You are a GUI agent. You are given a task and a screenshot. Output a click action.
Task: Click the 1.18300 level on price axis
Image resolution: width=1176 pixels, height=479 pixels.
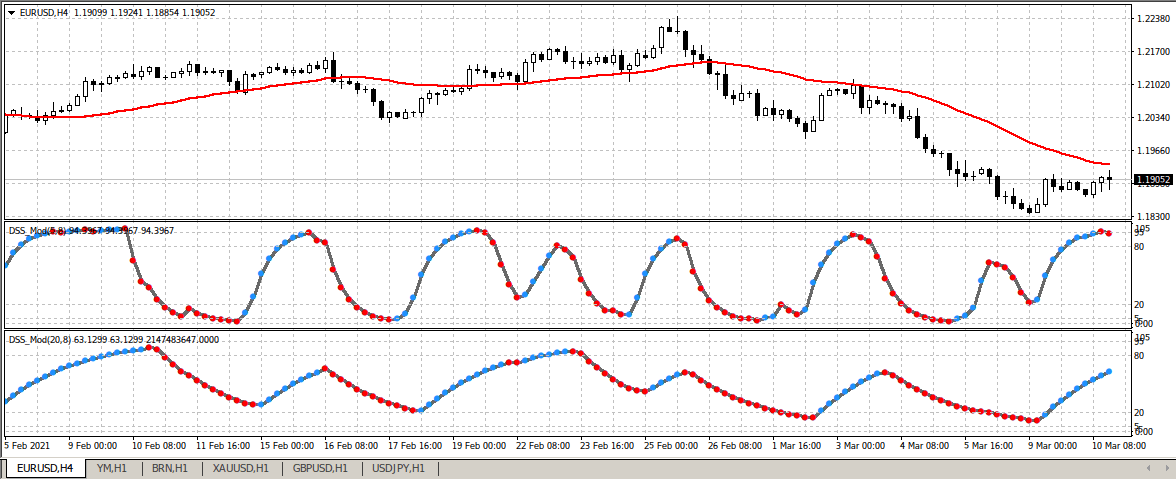click(1152, 216)
